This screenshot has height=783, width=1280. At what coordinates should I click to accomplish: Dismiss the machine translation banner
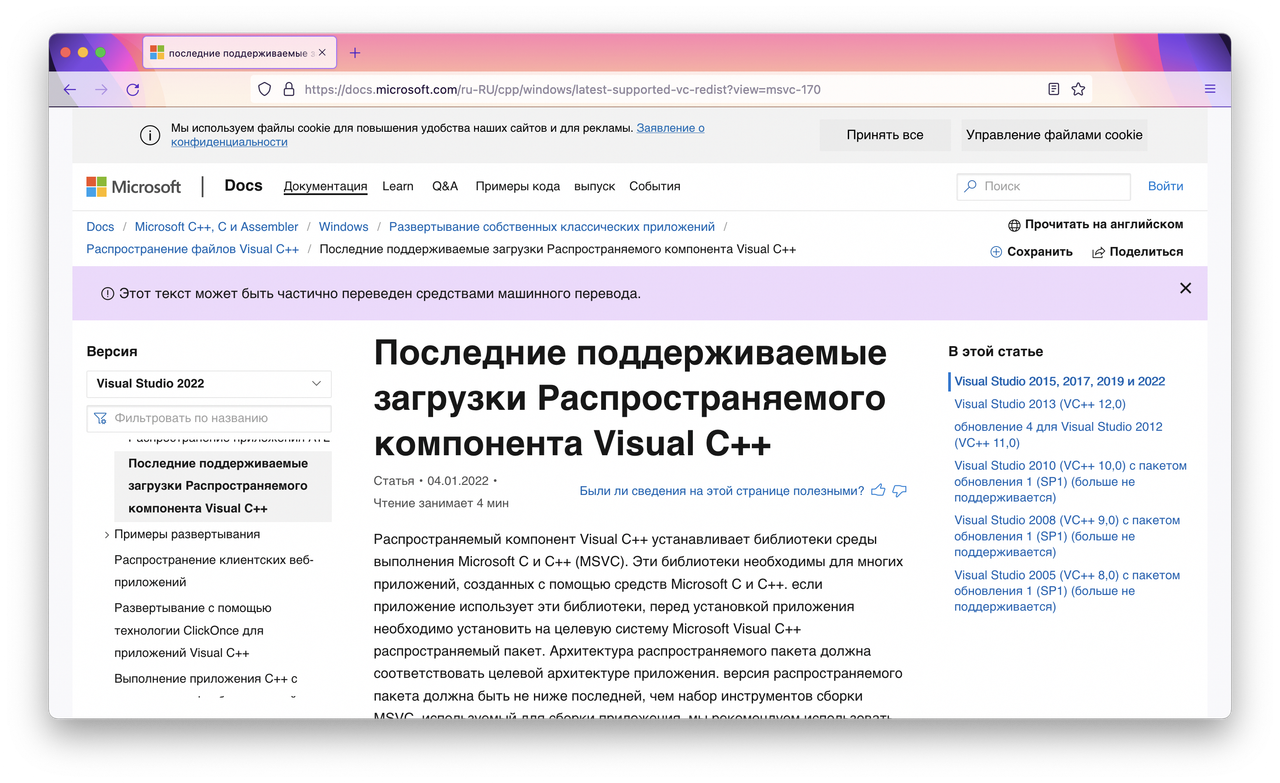(x=1185, y=288)
